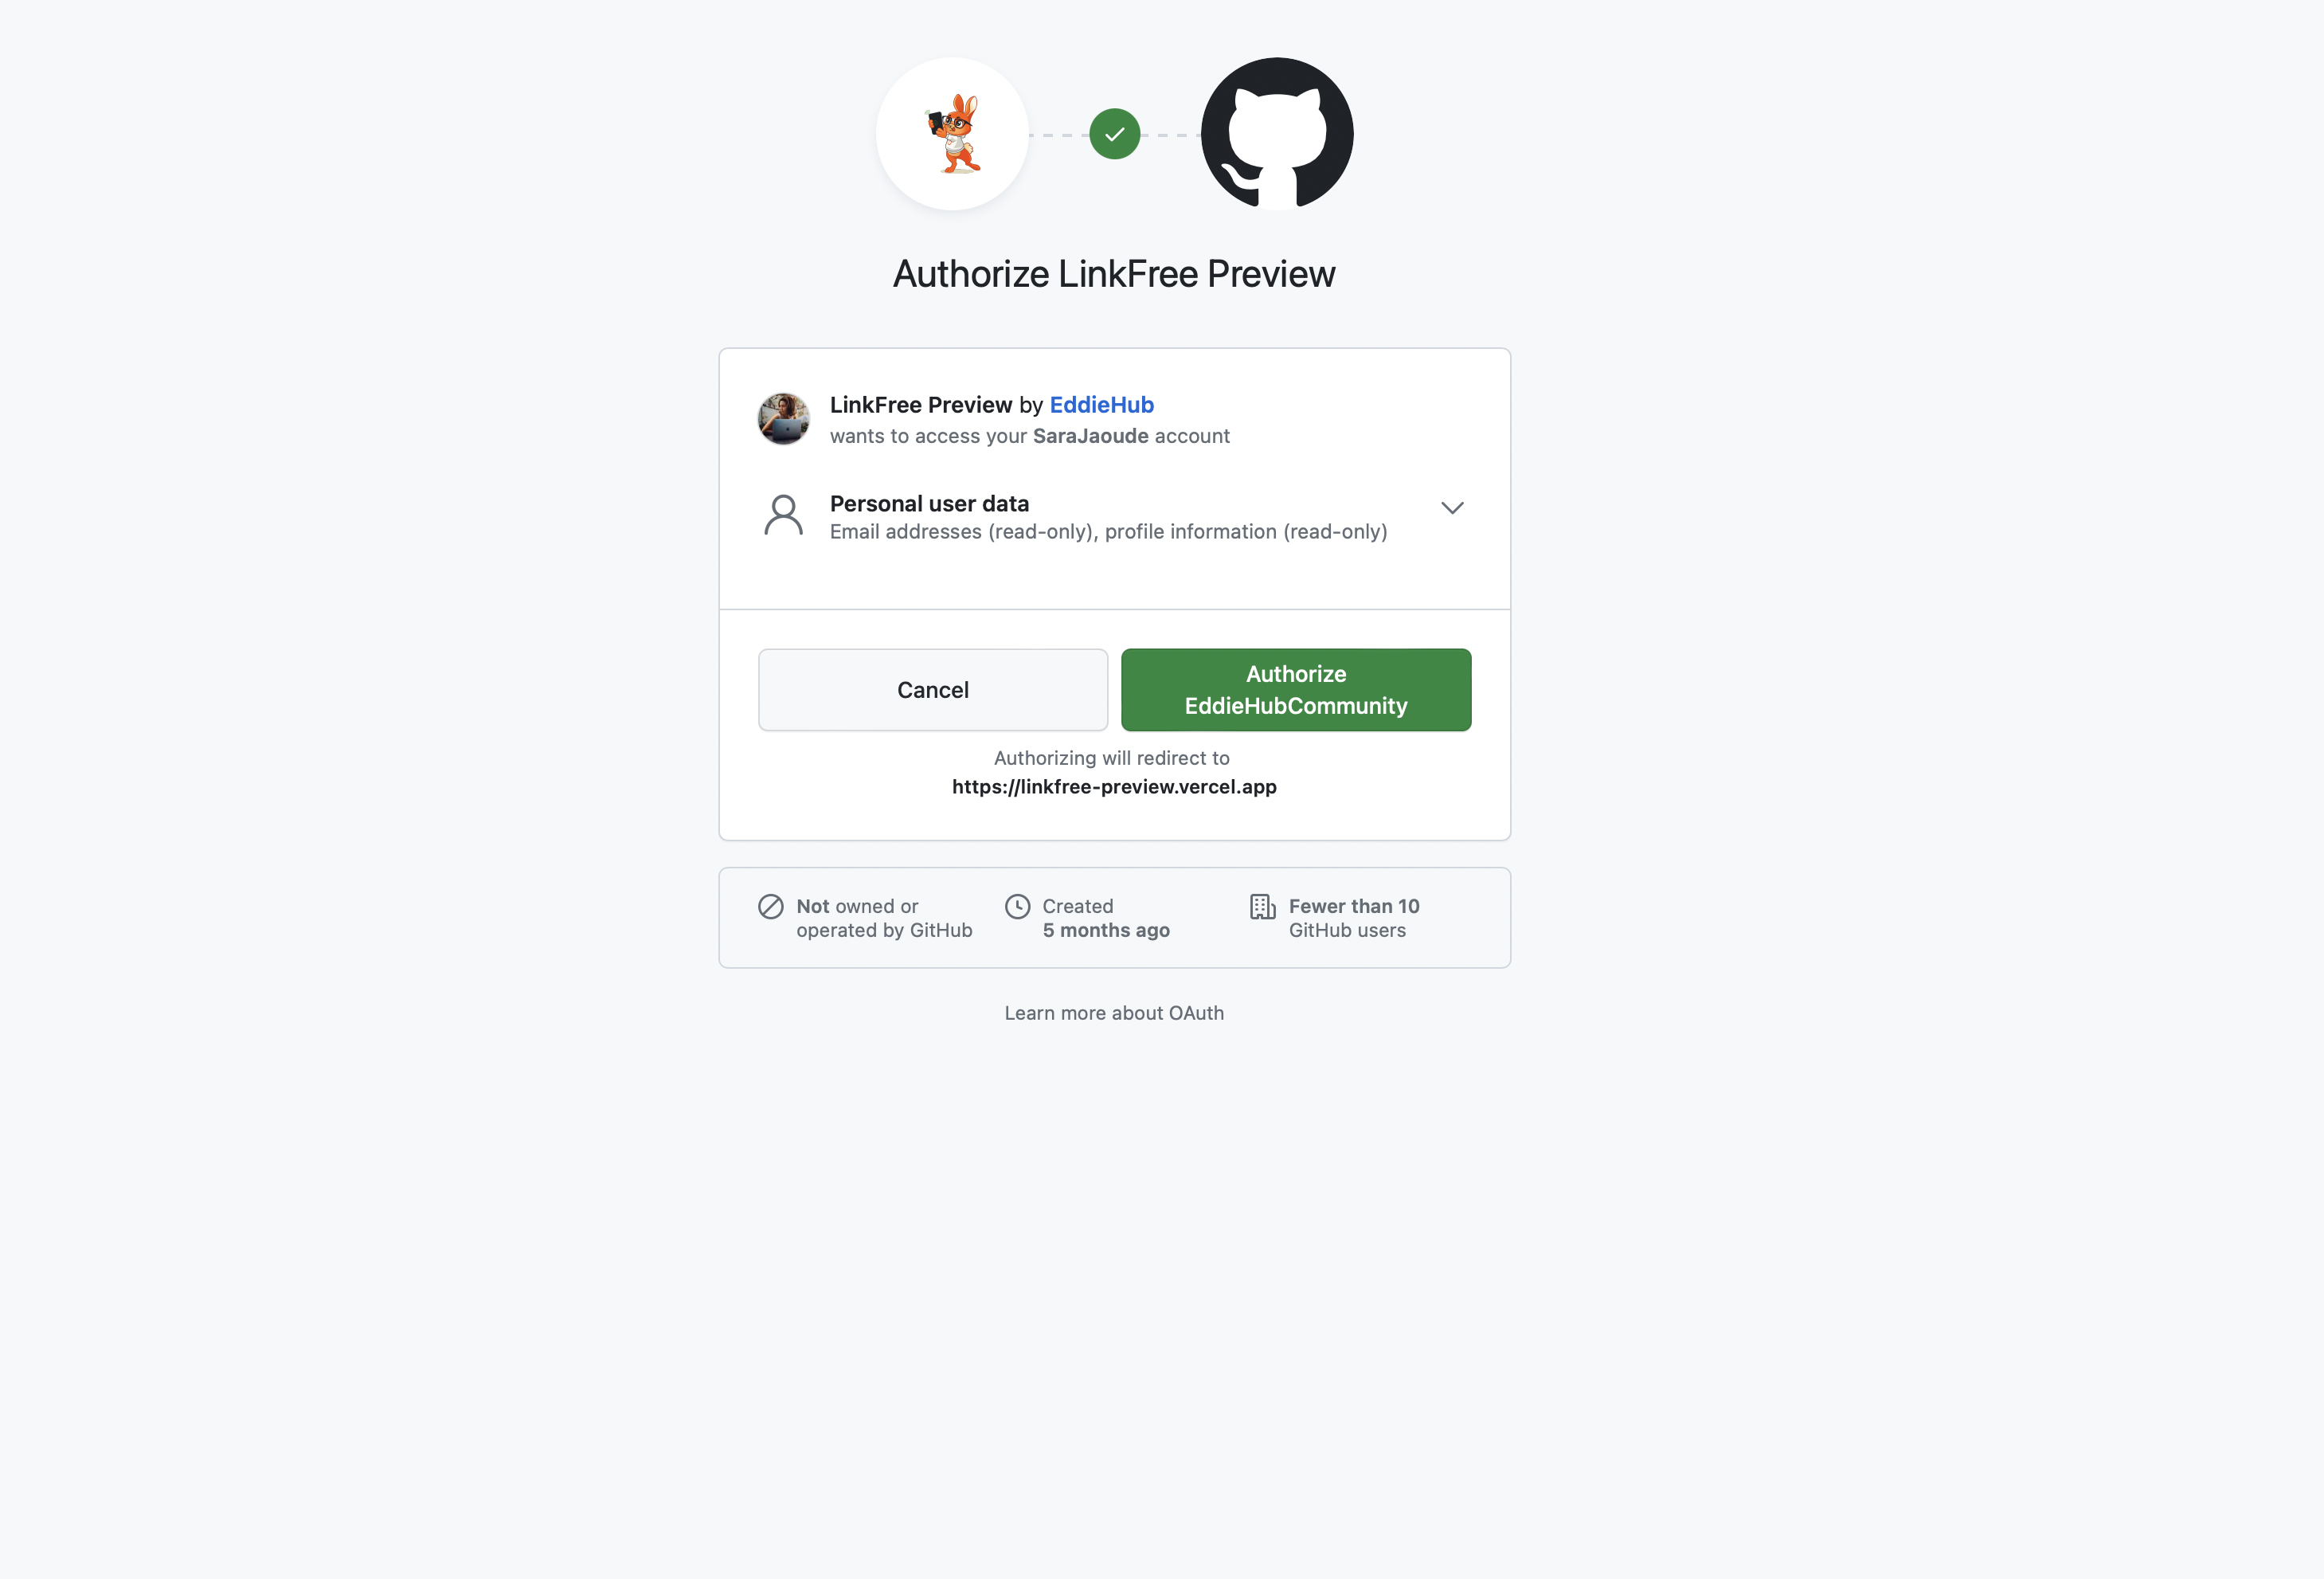
Task: Open the EddieHub profile link
Action: tap(1101, 405)
